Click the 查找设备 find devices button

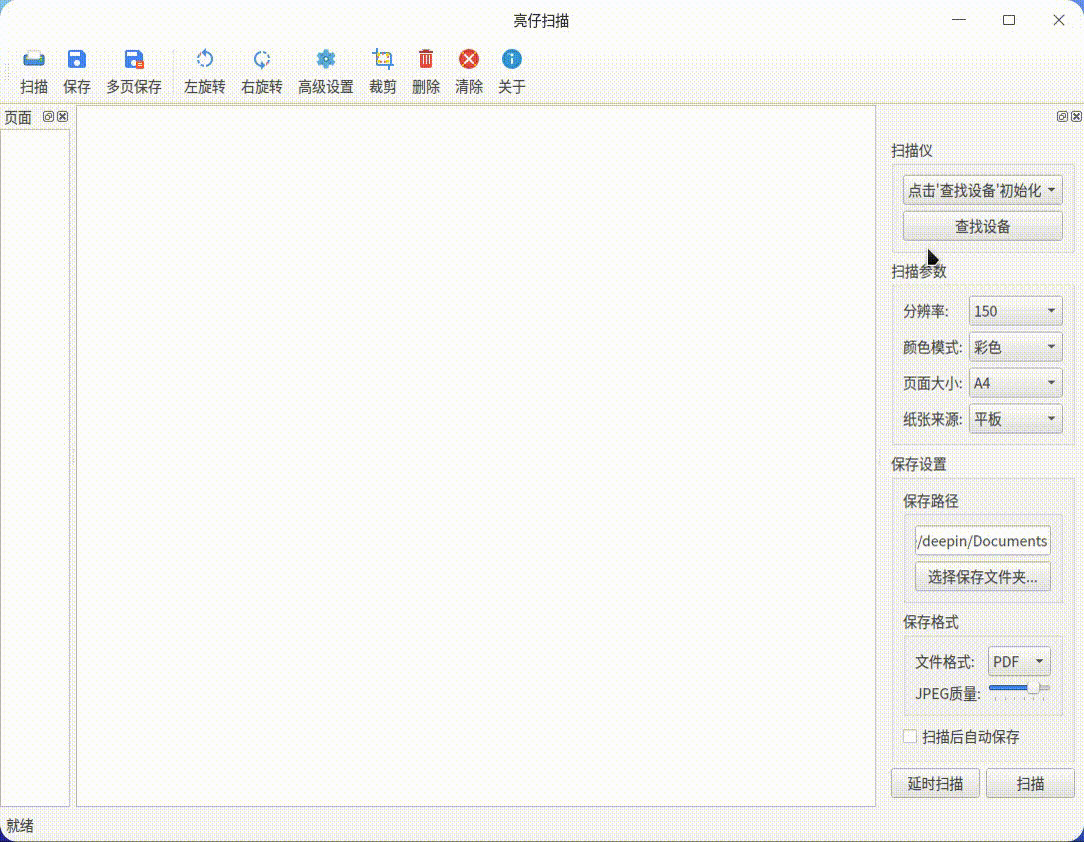982,226
